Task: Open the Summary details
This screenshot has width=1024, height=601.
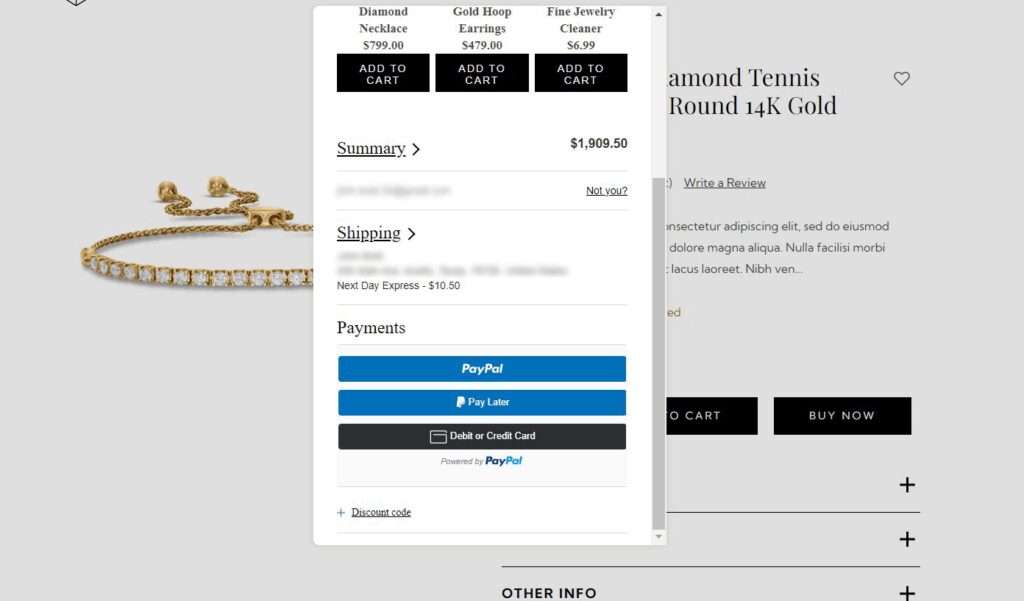Action: pos(370,148)
